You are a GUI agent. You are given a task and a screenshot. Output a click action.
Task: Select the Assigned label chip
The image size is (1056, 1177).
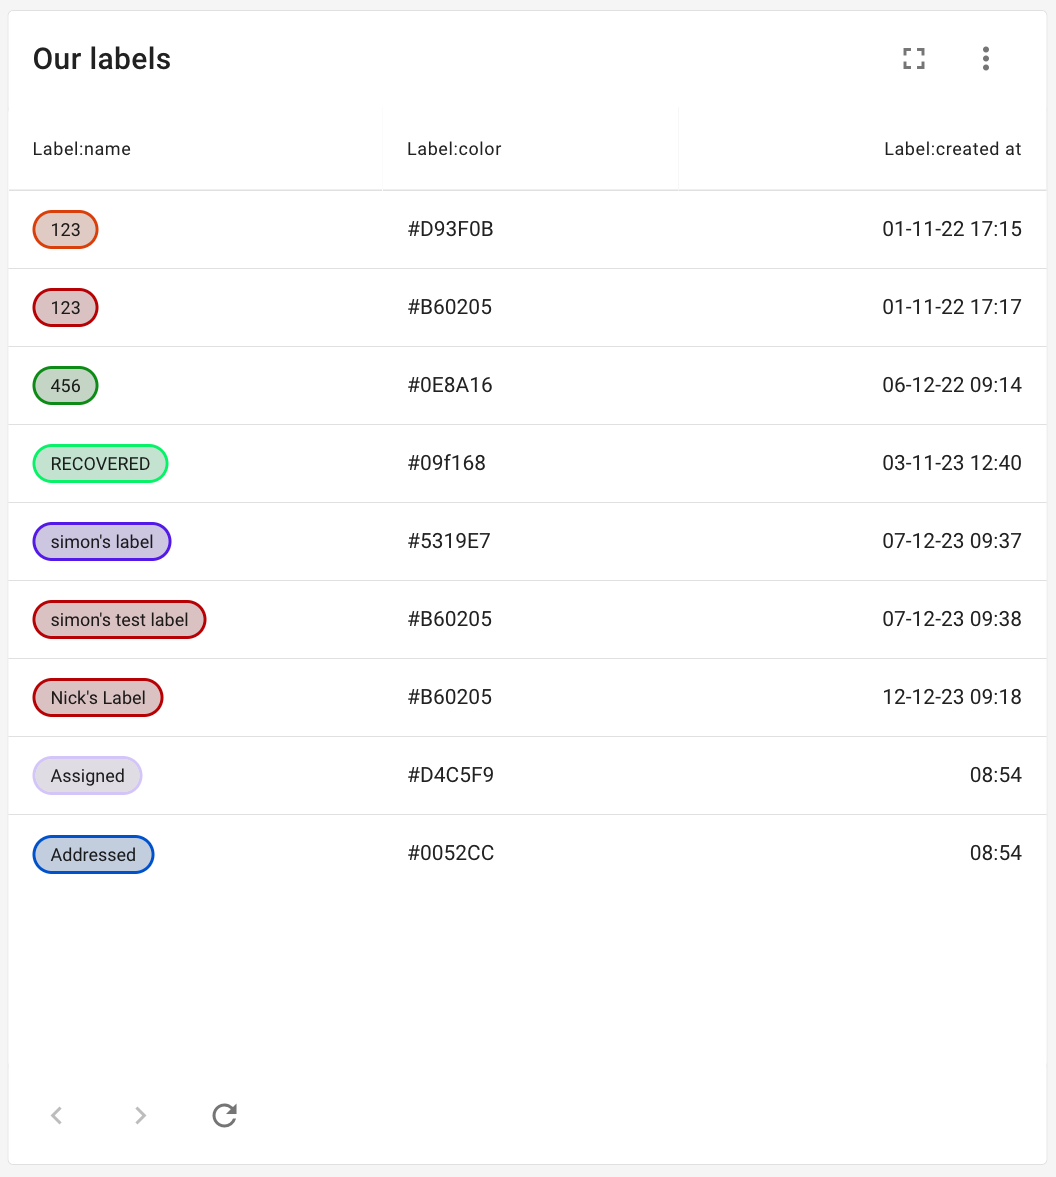[87, 776]
